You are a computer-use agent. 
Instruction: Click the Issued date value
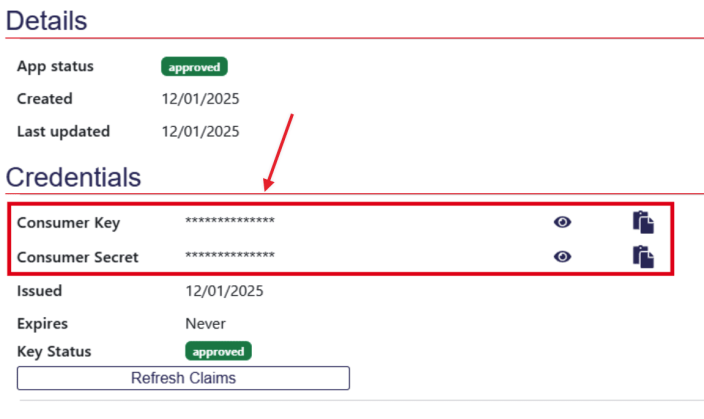pyautogui.click(x=223, y=291)
